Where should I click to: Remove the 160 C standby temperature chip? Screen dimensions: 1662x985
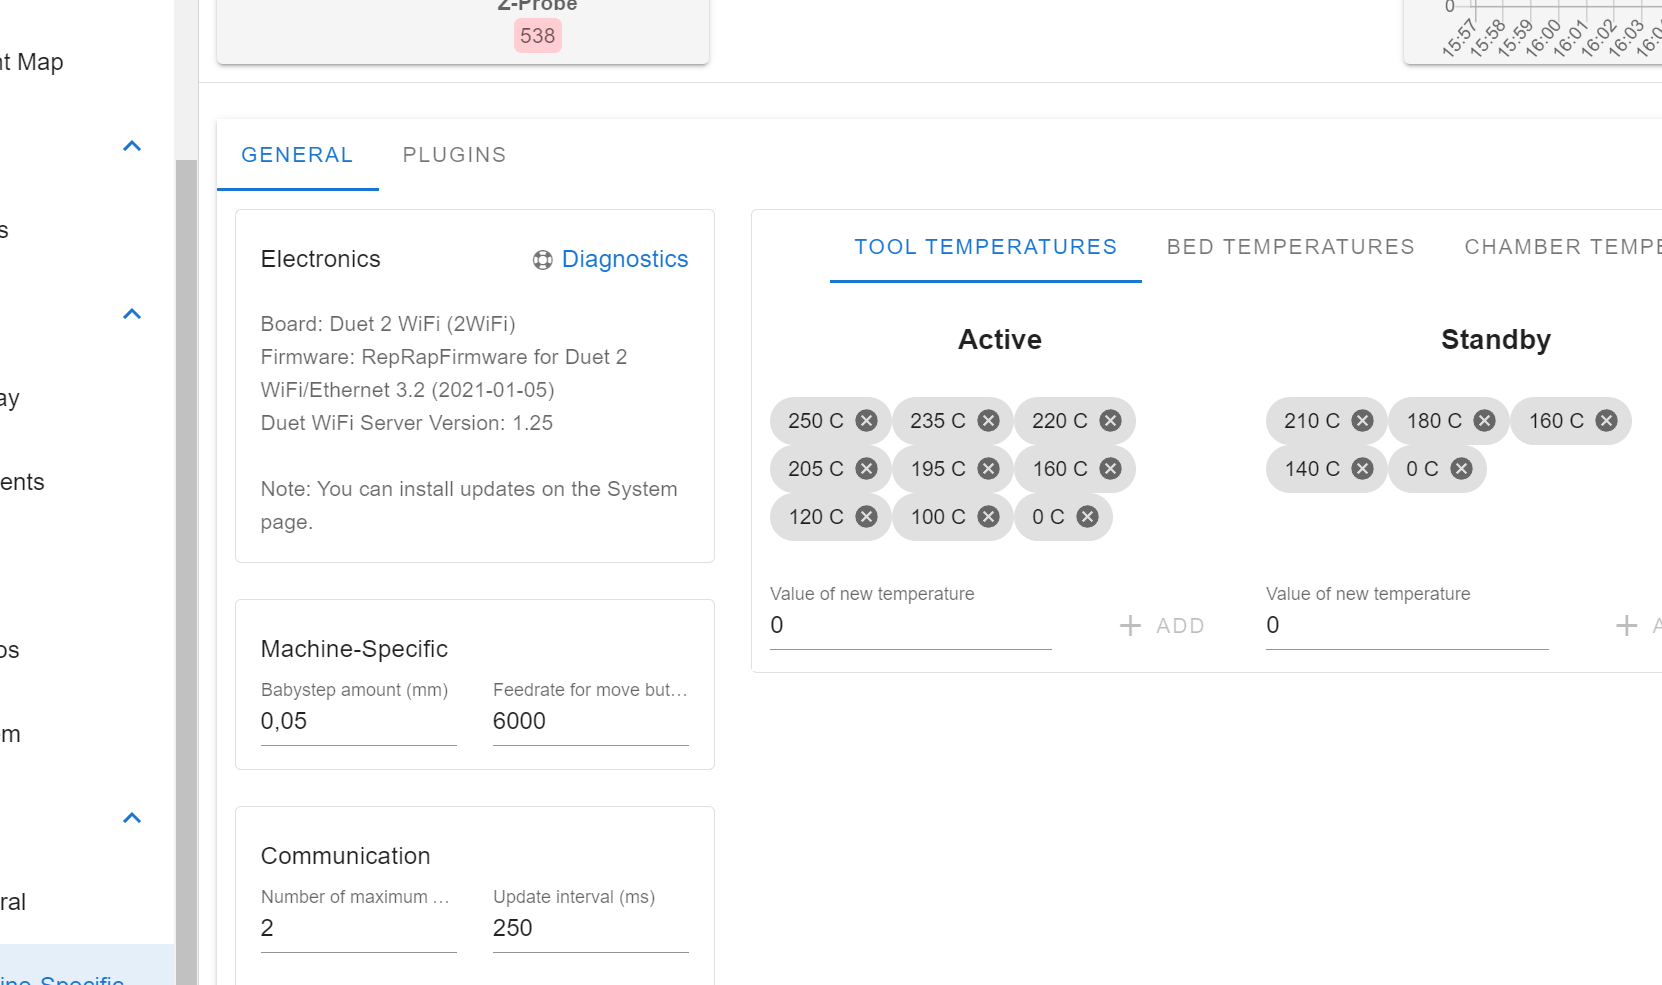(1607, 421)
